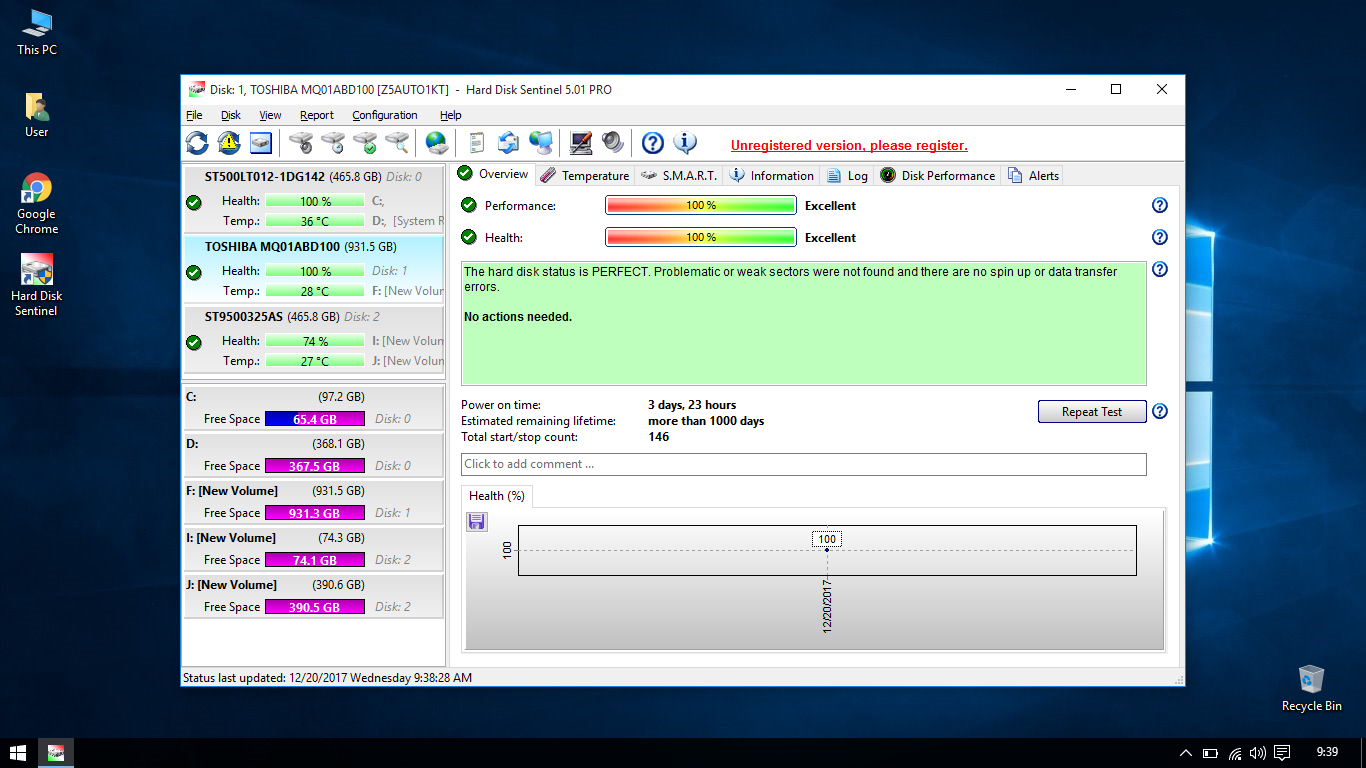Click the refresh icon with yellow warning sign
1366x768 pixels.
[229, 143]
